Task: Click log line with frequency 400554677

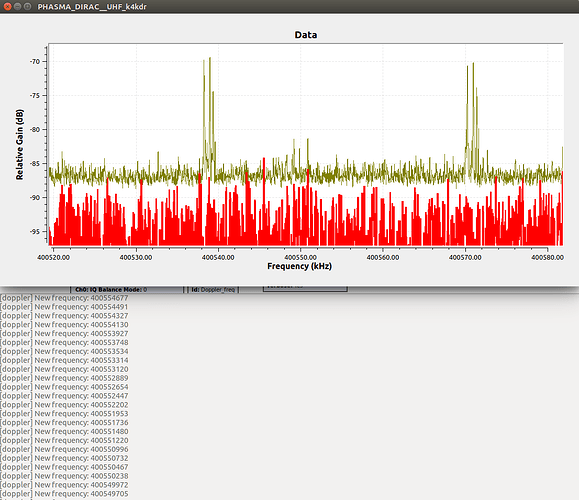Action: pos(64,298)
